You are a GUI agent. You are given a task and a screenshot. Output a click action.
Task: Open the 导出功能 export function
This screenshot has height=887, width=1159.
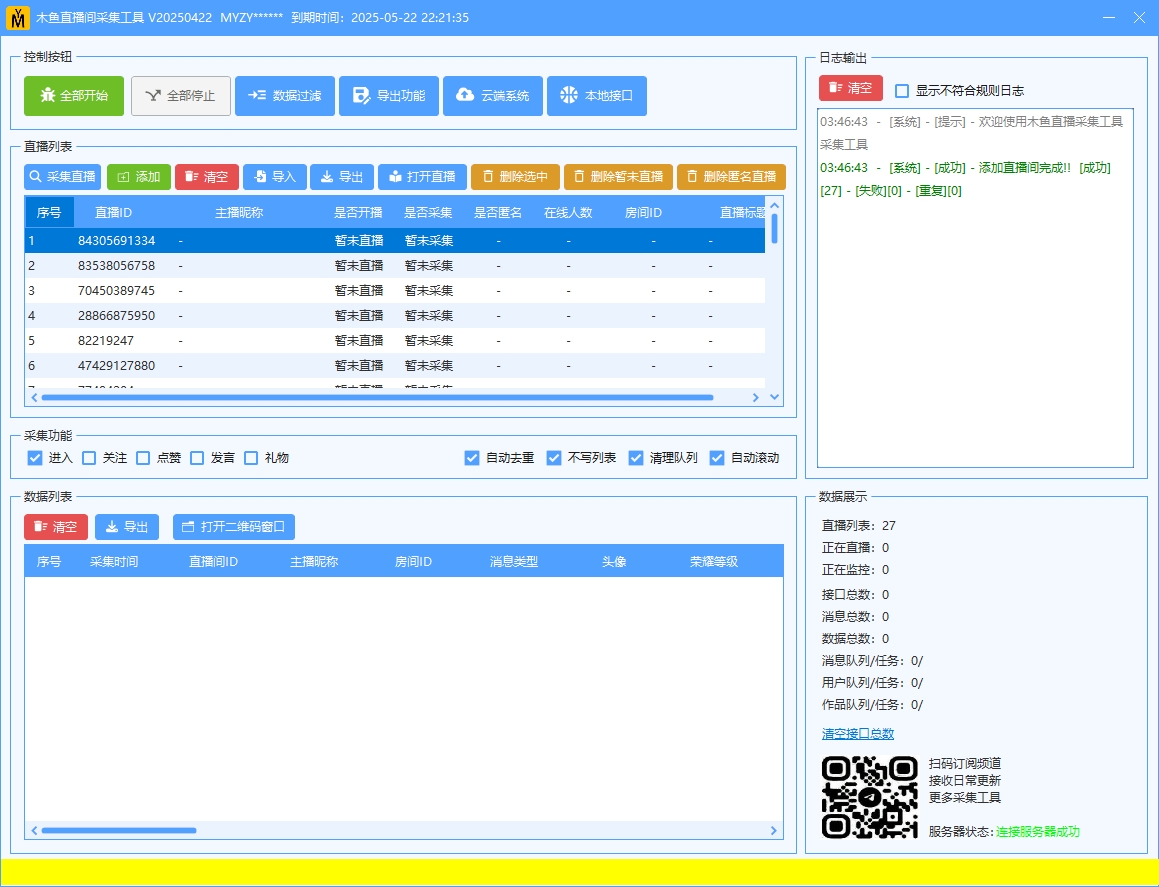(x=389, y=96)
